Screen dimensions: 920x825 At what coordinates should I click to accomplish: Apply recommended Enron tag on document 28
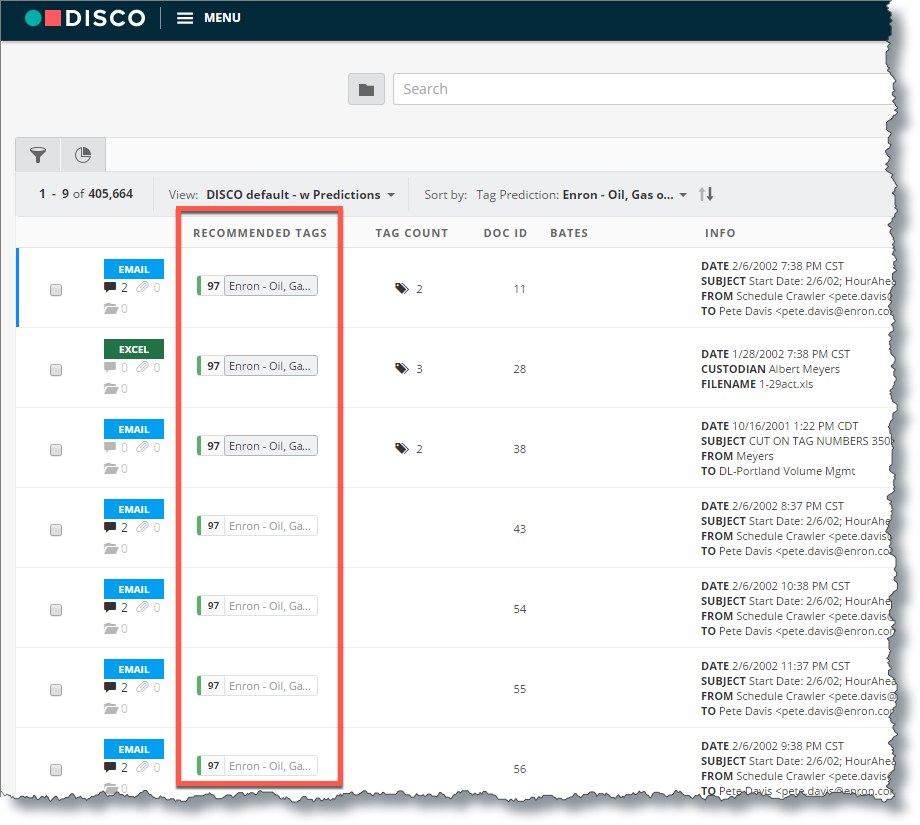[x=270, y=366]
